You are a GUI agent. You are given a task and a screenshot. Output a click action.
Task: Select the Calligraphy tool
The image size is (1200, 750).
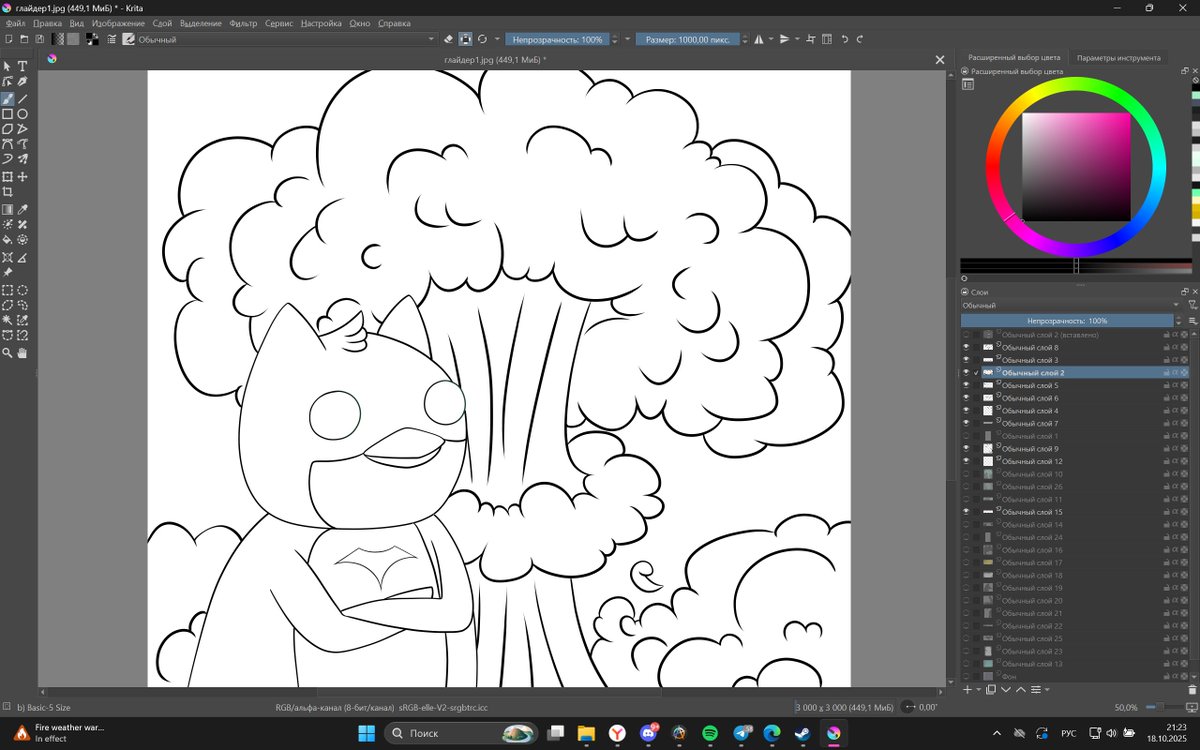(22, 81)
